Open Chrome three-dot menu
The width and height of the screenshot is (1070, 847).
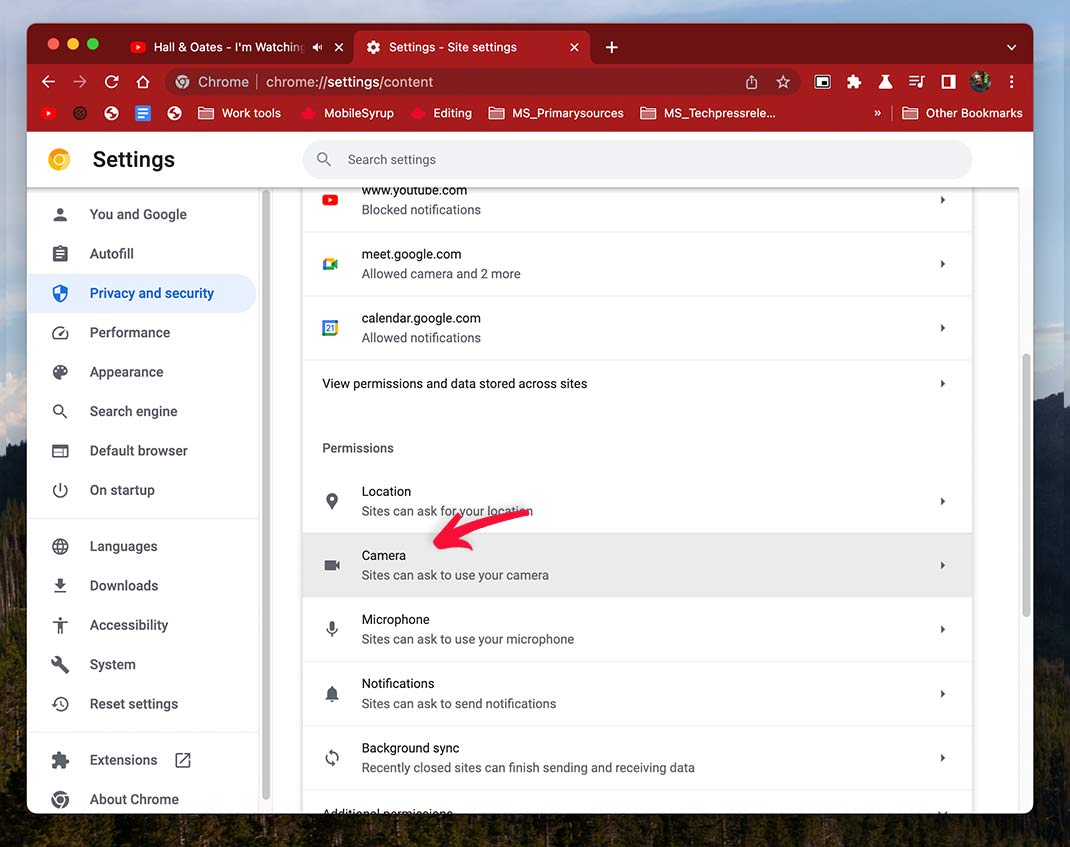pos(1011,82)
